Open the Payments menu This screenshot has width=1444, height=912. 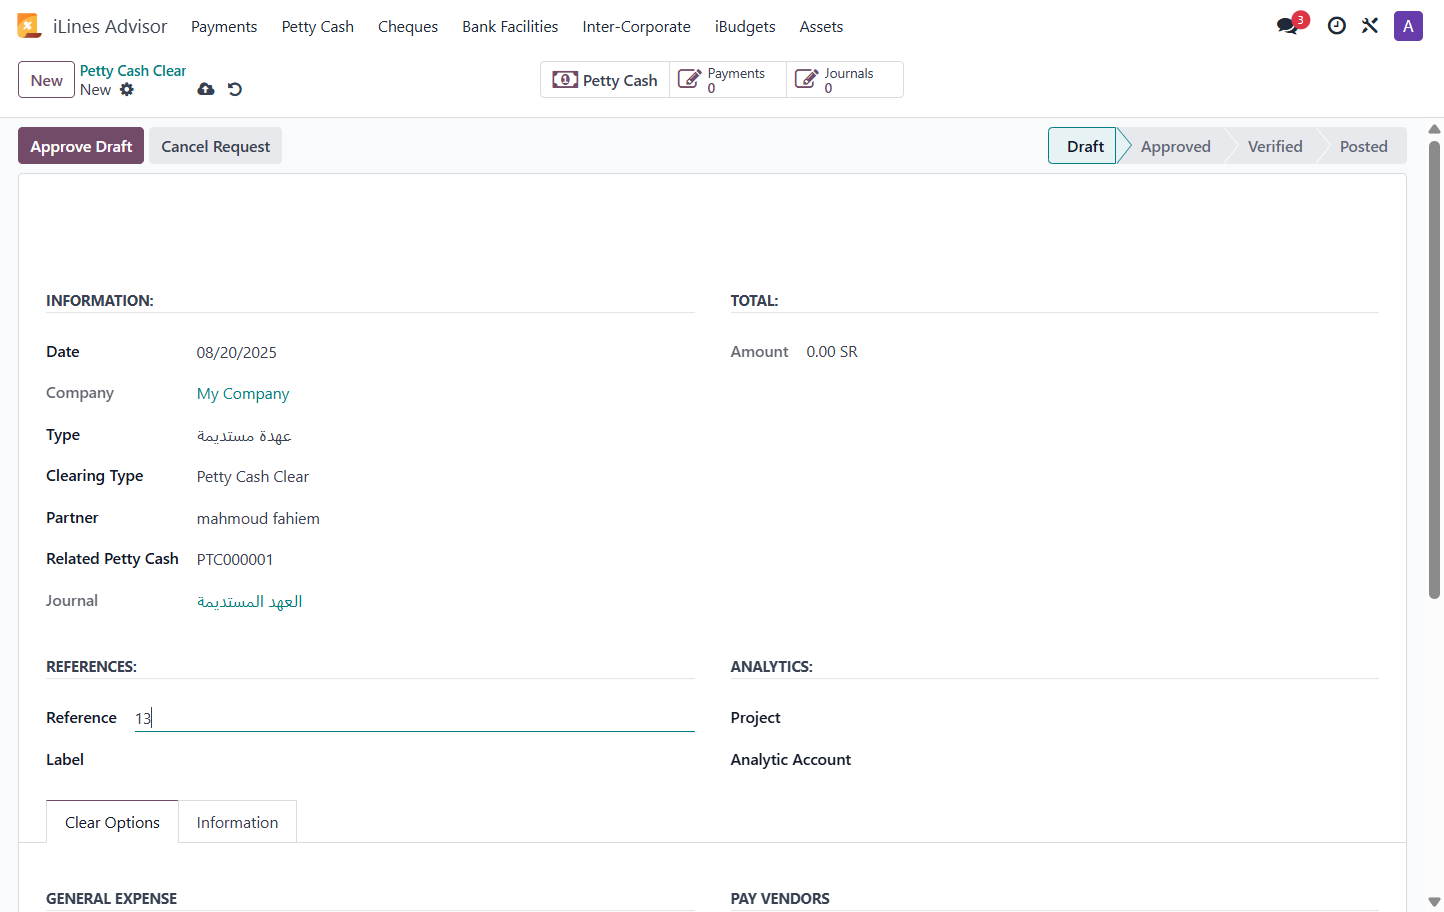(x=224, y=27)
